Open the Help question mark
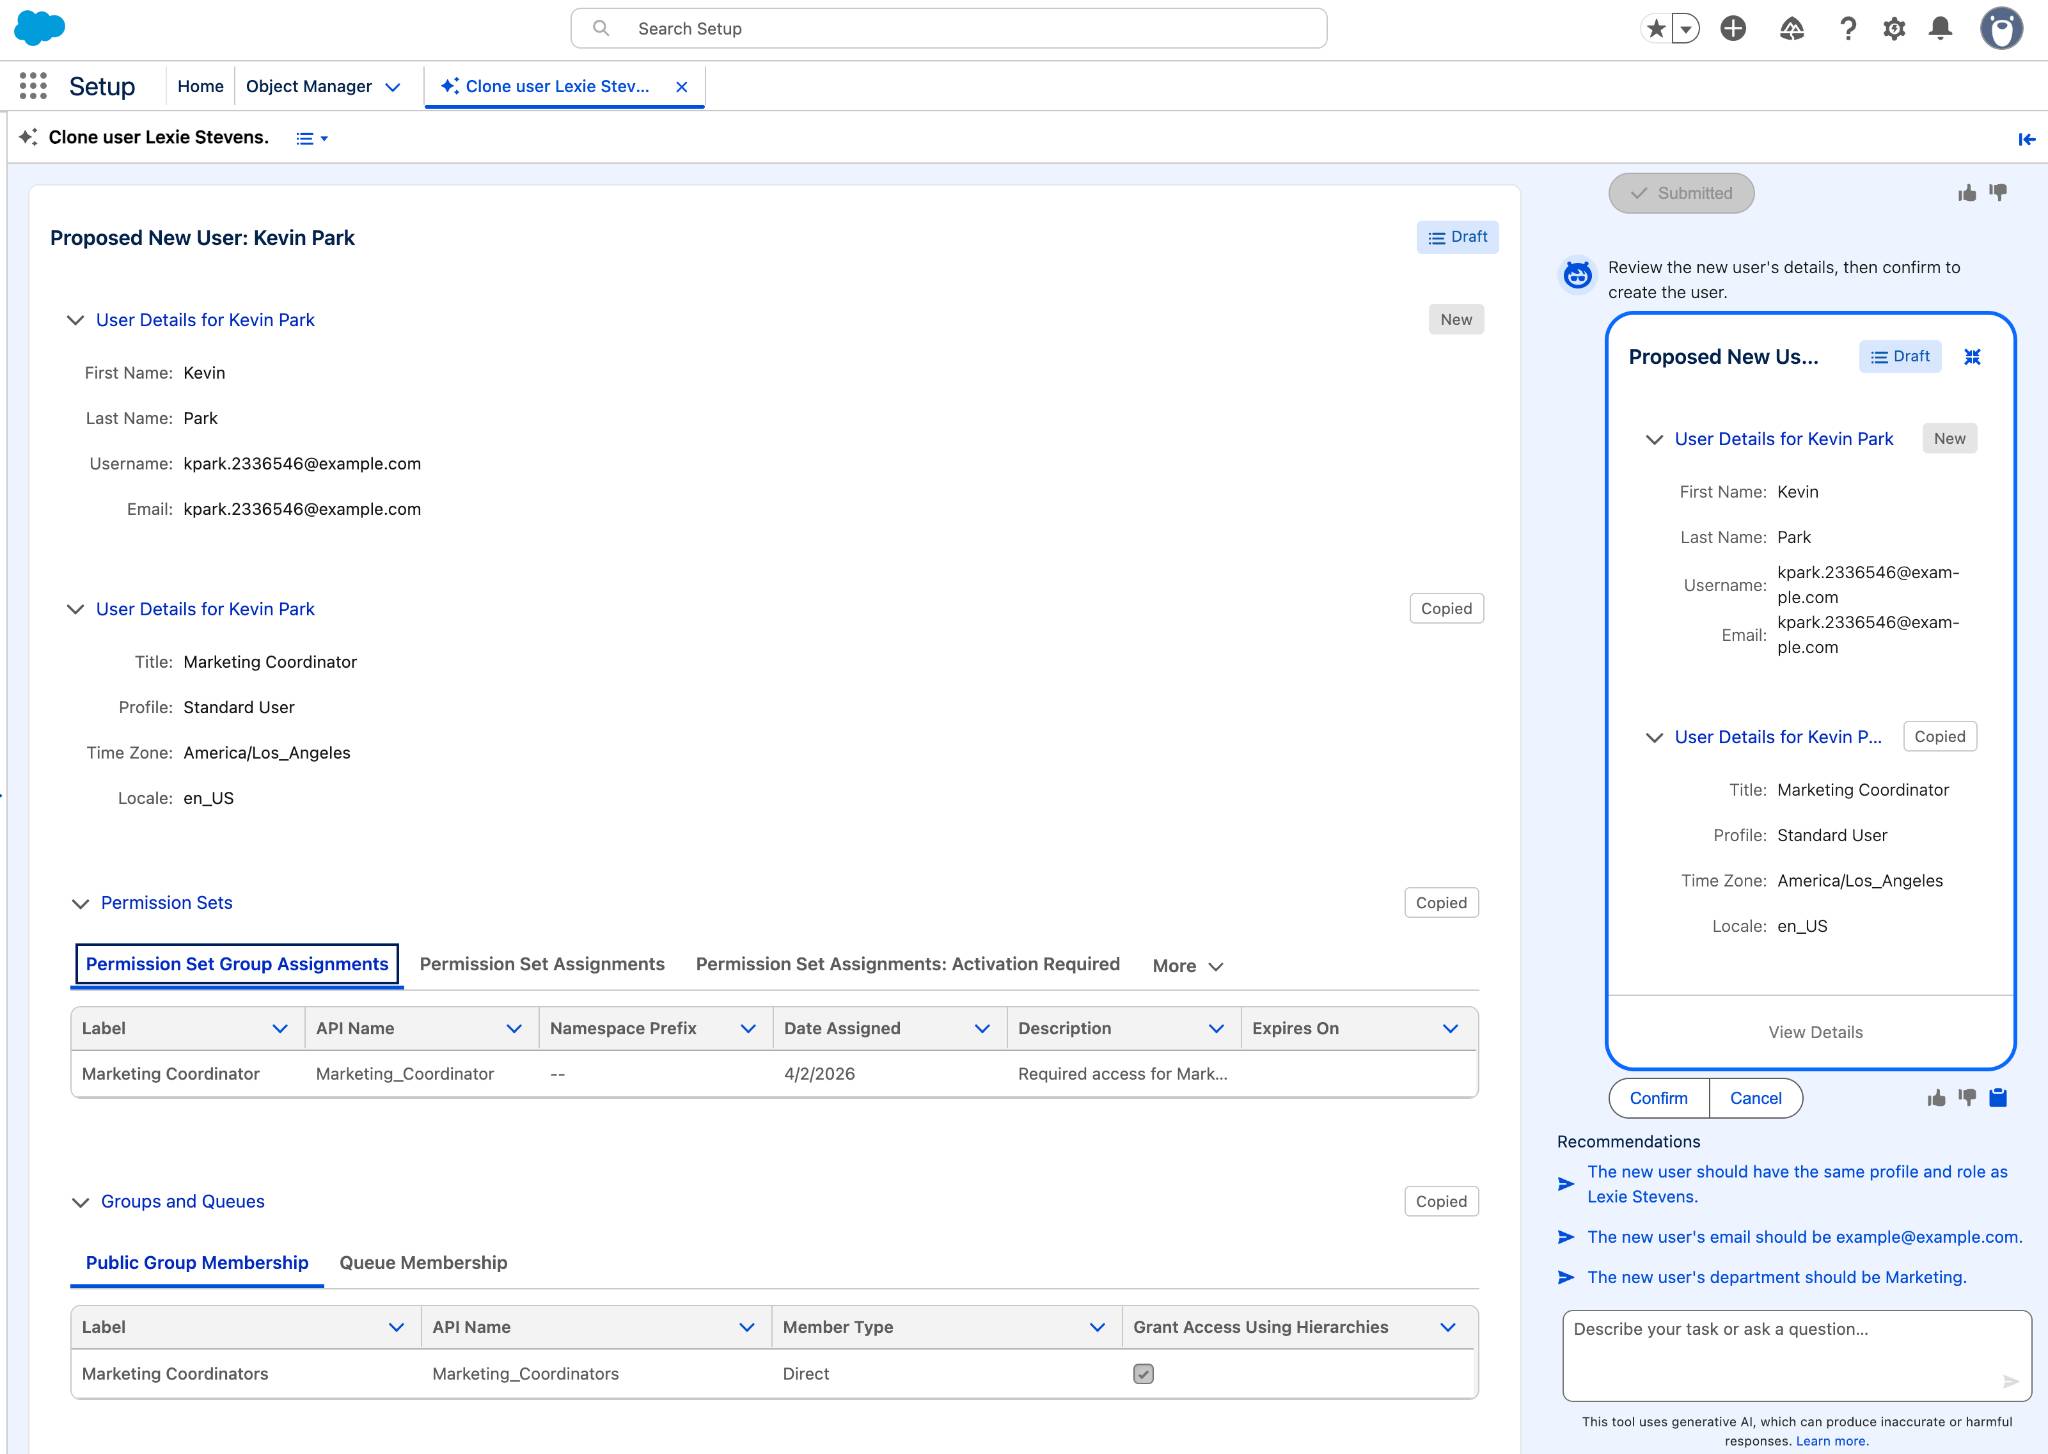Viewport: 2048px width, 1454px height. click(1848, 29)
